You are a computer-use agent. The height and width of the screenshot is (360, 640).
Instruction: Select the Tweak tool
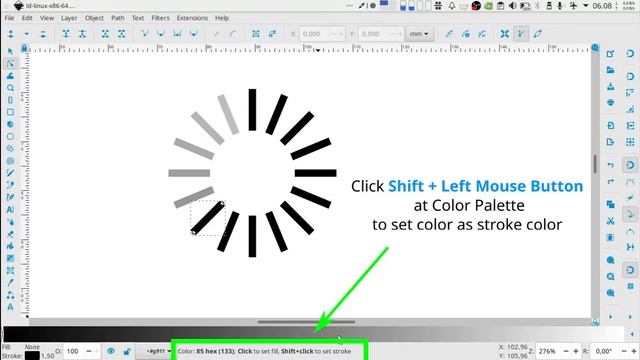click(10, 76)
